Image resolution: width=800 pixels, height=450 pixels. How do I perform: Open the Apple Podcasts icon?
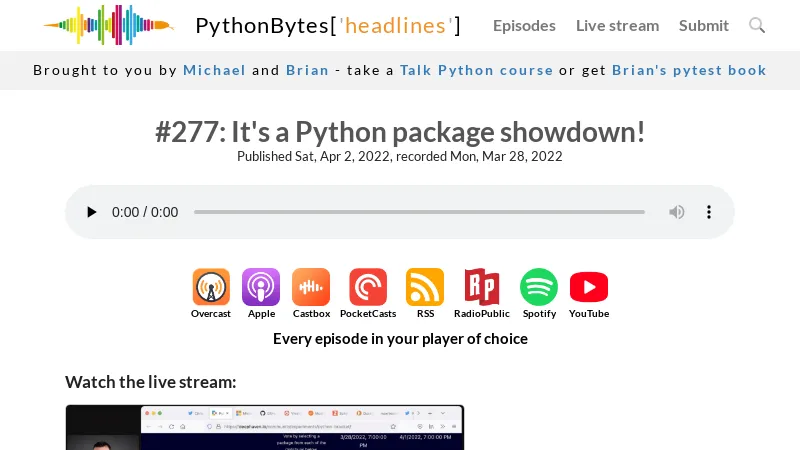coord(261,287)
